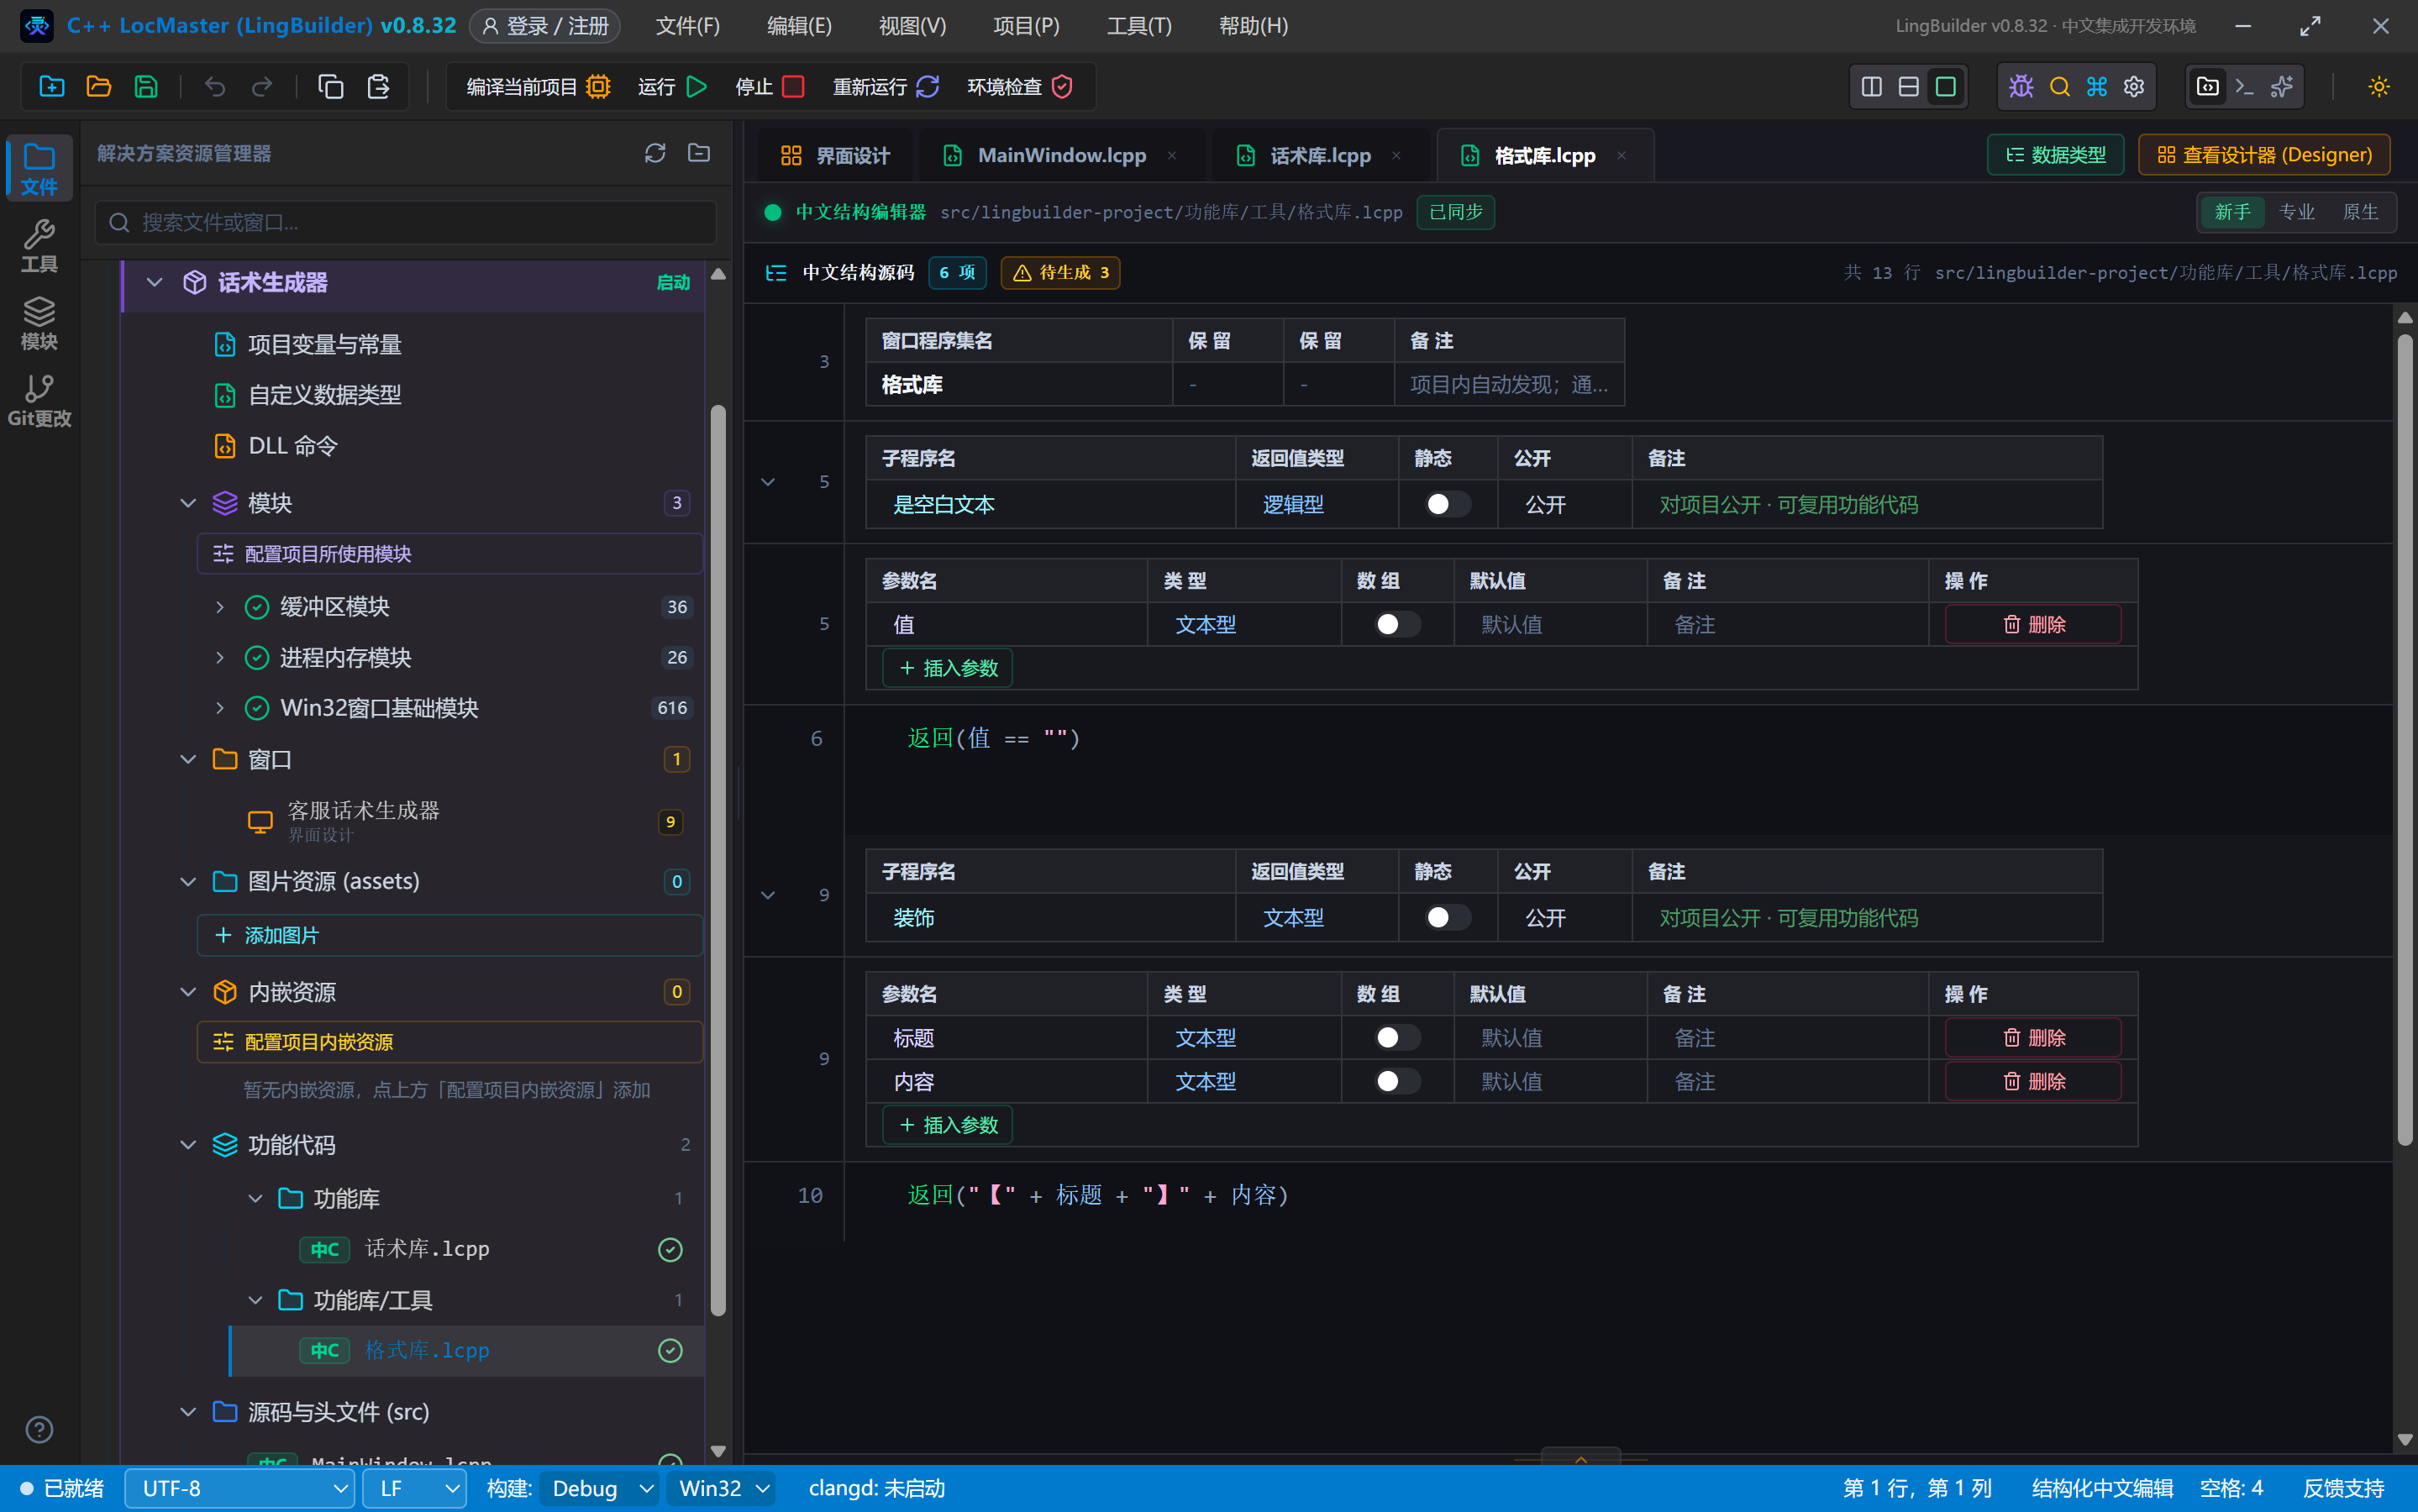Toggle 静态 switch for 是空白文本
Viewport: 2418px width, 1512px height.
1447,504
